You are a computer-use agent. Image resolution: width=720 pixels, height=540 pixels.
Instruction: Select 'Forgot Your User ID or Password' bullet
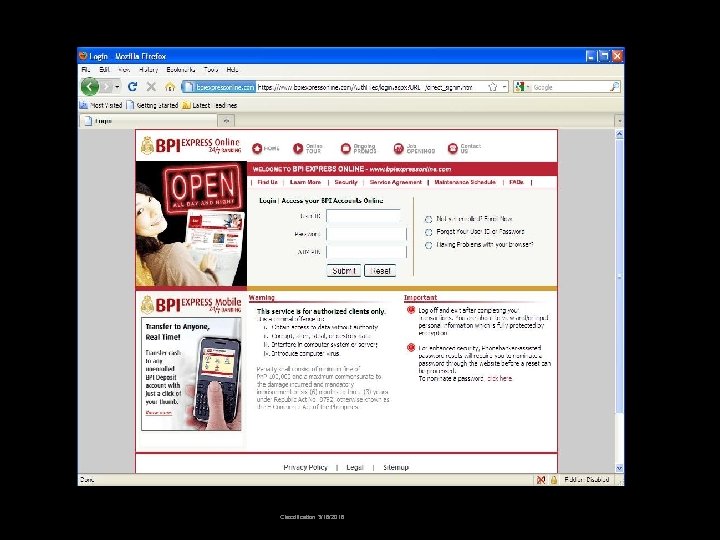pyautogui.click(x=428, y=232)
